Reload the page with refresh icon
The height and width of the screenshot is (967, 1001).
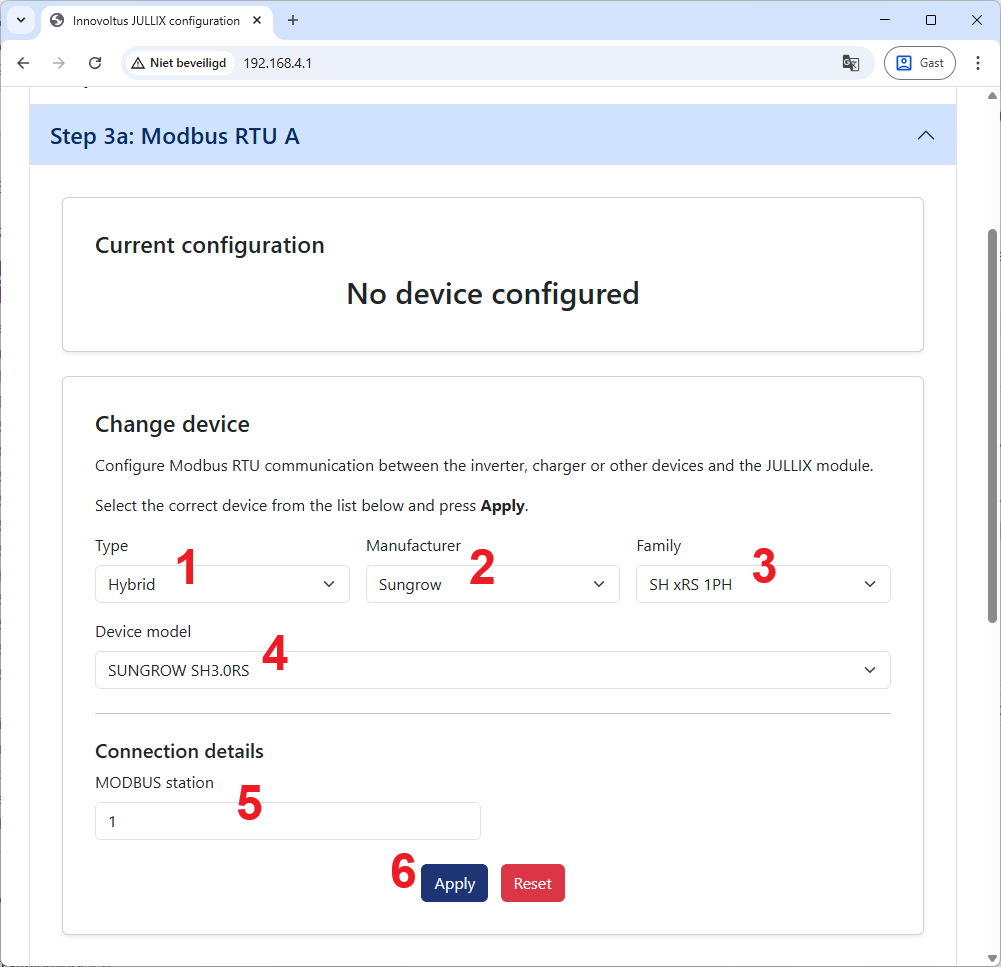point(95,63)
